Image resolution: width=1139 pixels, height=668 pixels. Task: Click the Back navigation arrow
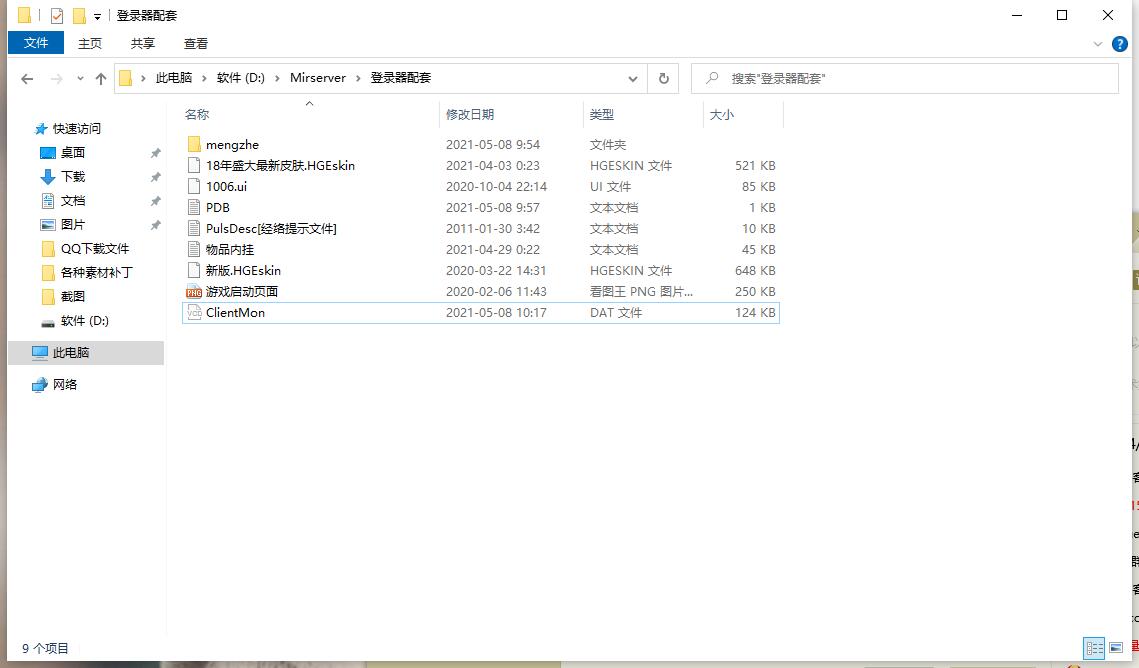pyautogui.click(x=27, y=78)
